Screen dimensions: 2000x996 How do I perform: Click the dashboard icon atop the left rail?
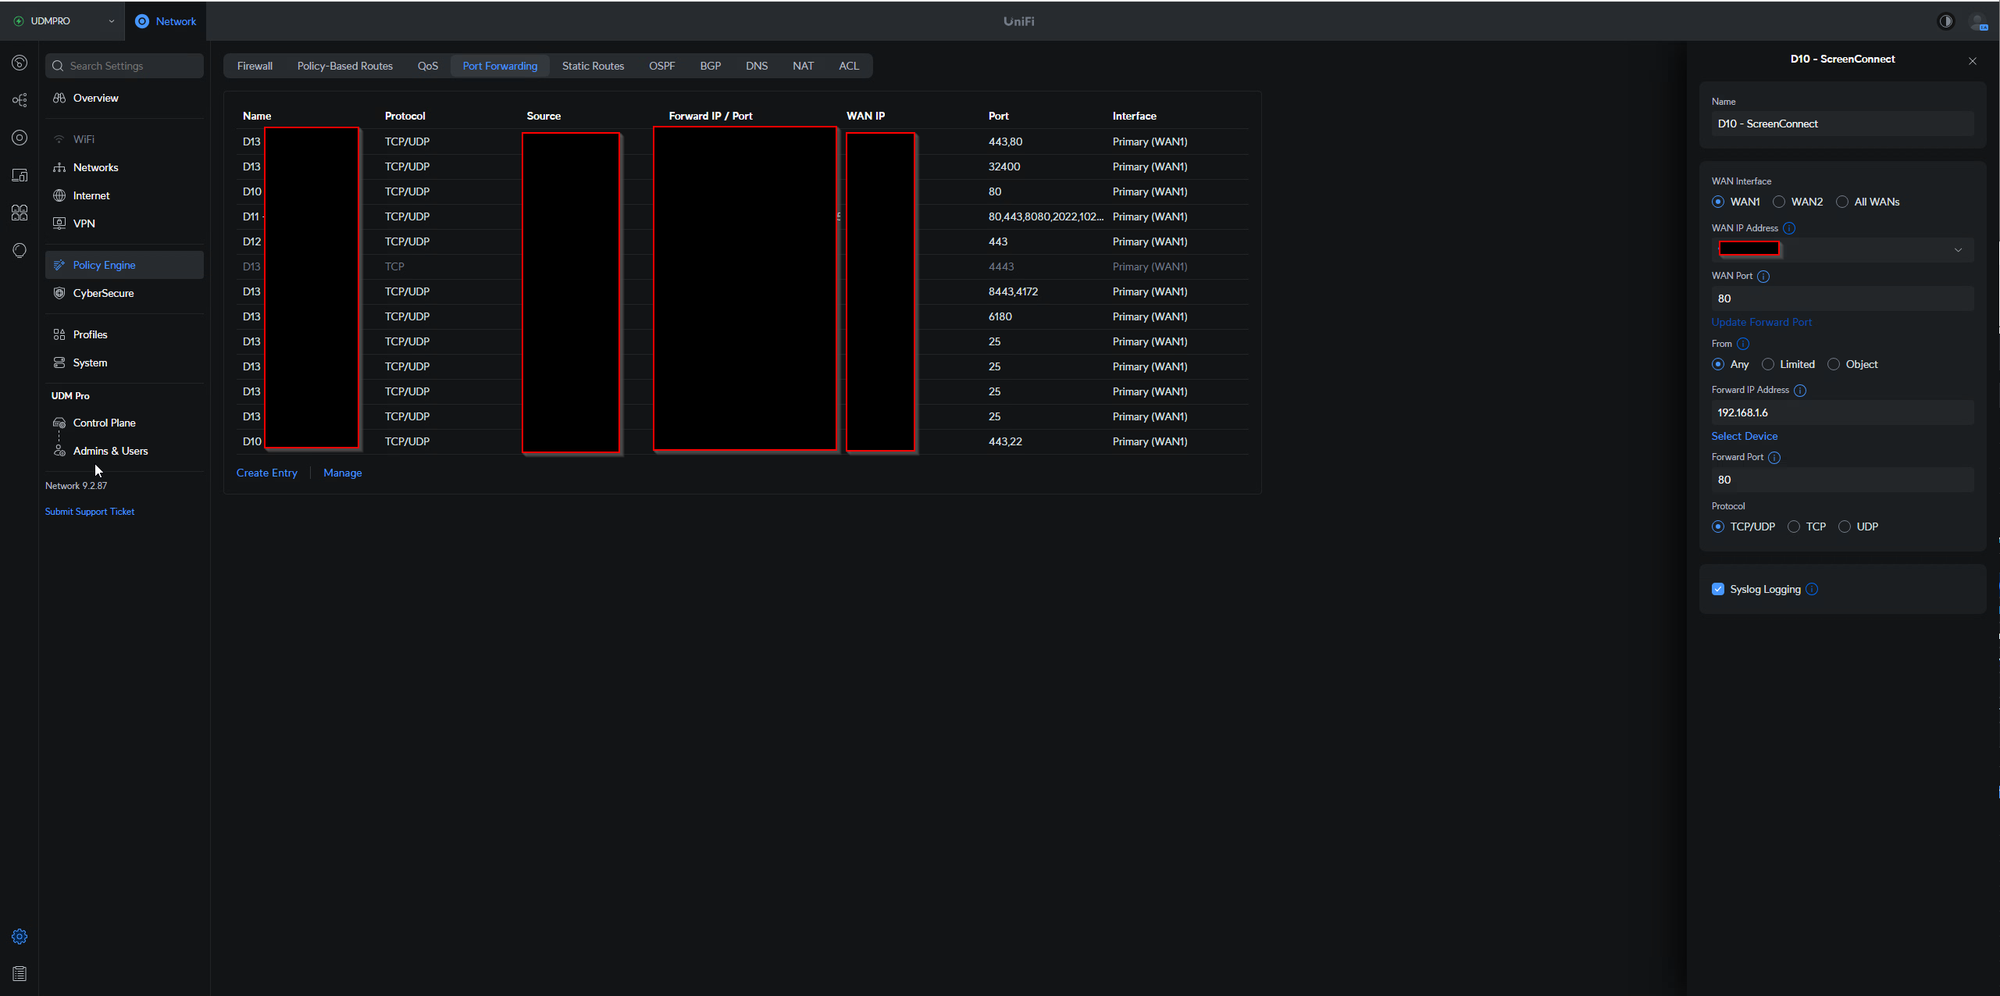19,63
